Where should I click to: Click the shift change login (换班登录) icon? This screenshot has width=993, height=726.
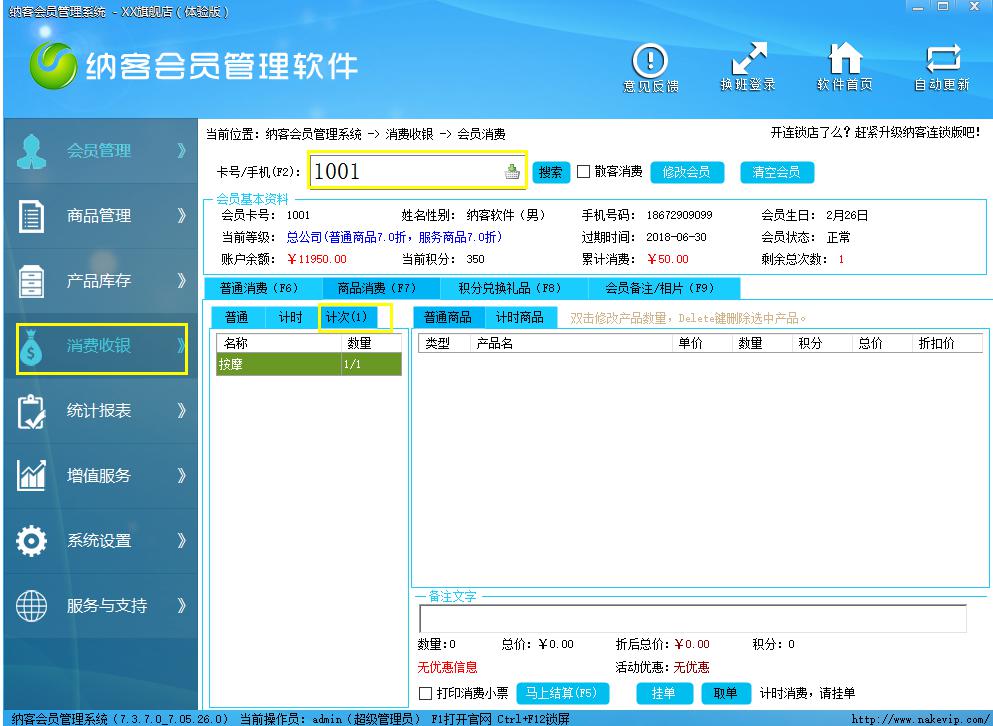click(748, 60)
